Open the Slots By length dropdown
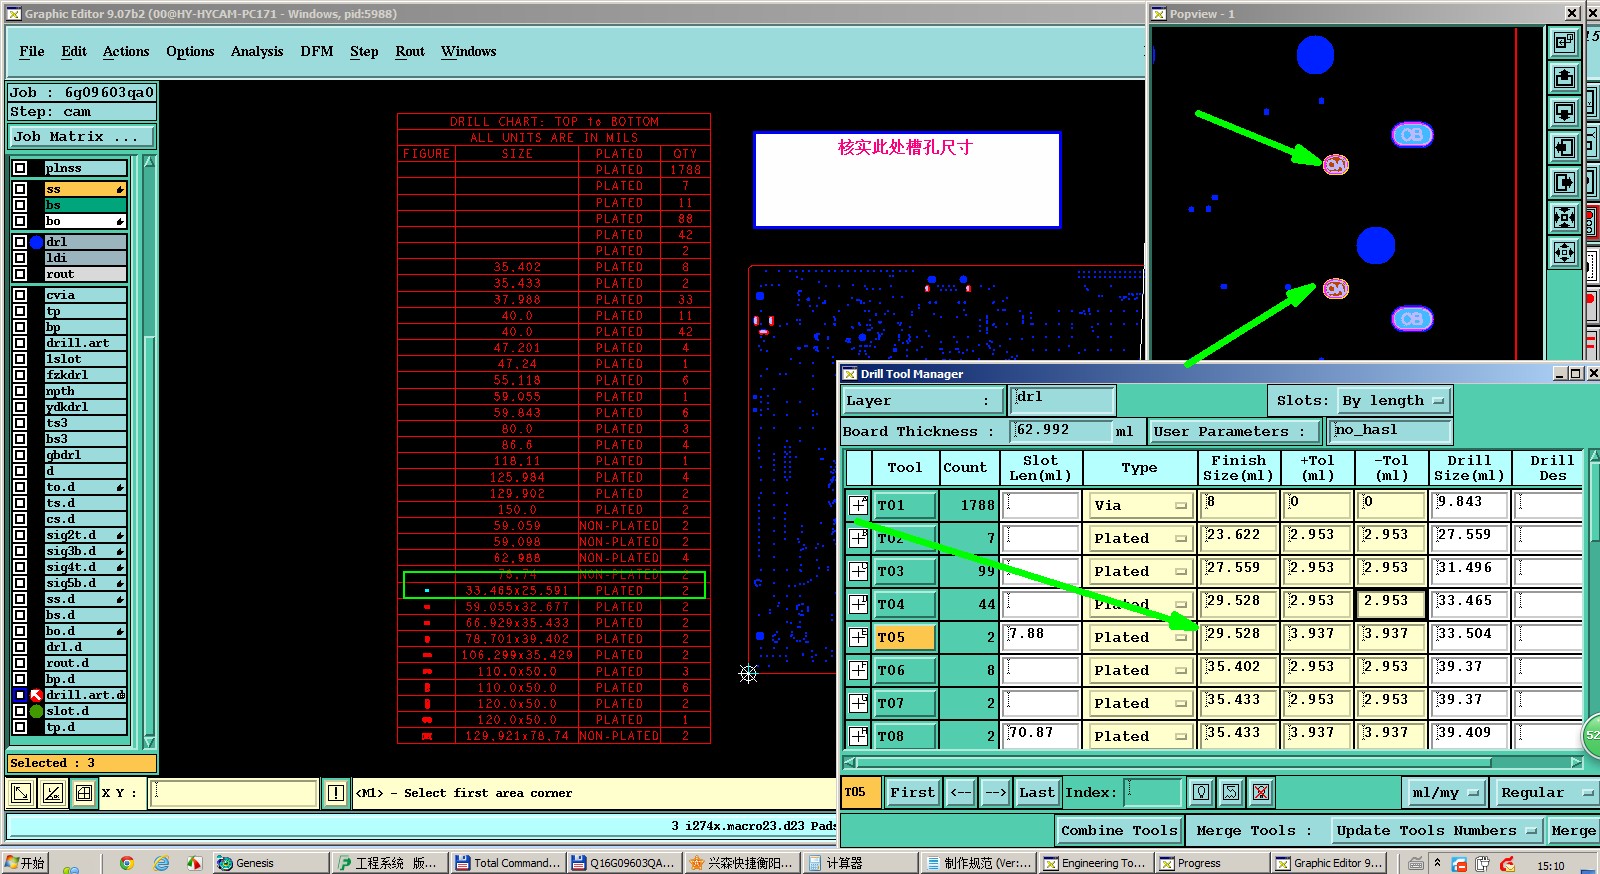1600x874 pixels. pyautogui.click(x=1394, y=400)
